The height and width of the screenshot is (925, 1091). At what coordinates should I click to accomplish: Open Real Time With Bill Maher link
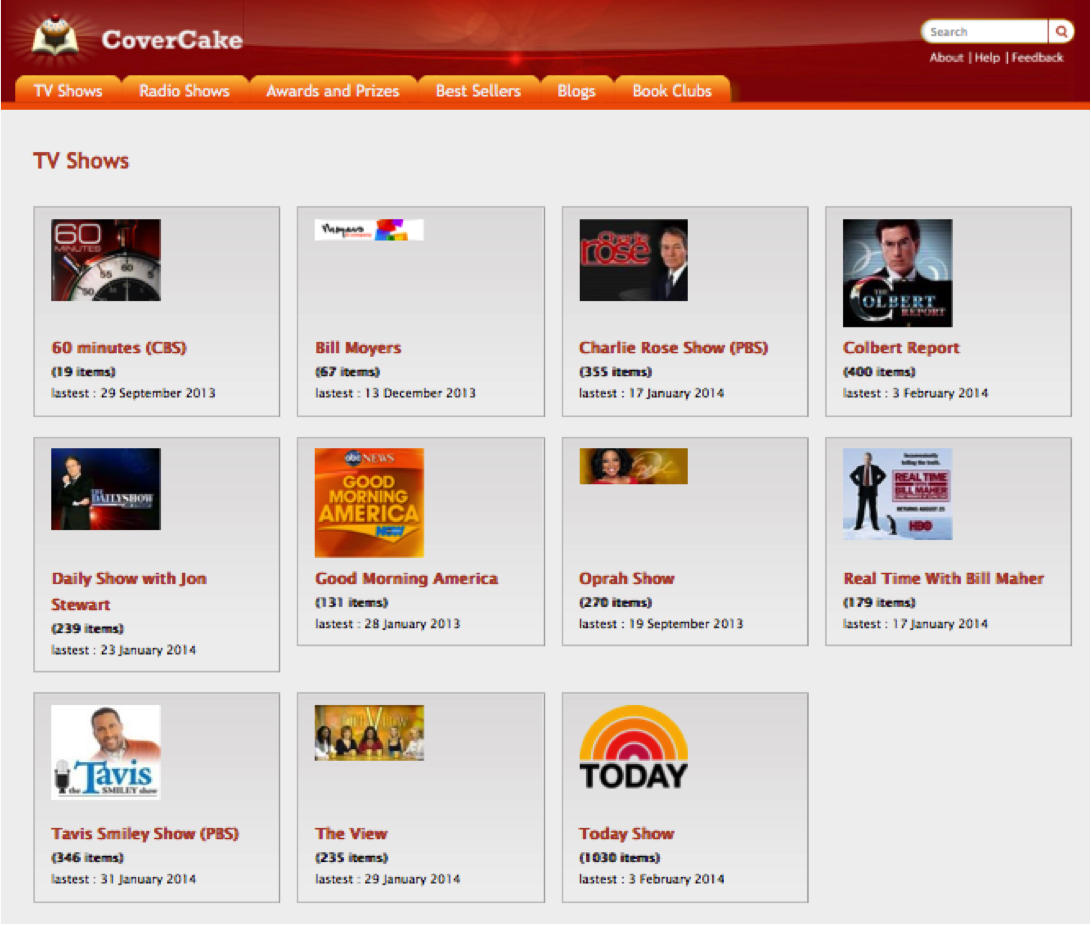943,578
